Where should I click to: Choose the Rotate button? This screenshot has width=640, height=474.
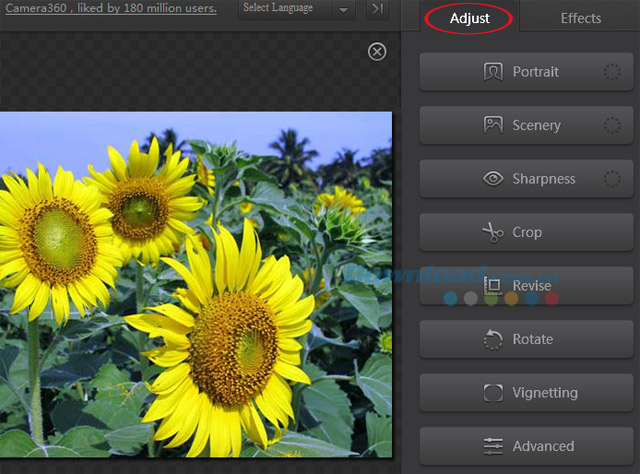[526, 339]
